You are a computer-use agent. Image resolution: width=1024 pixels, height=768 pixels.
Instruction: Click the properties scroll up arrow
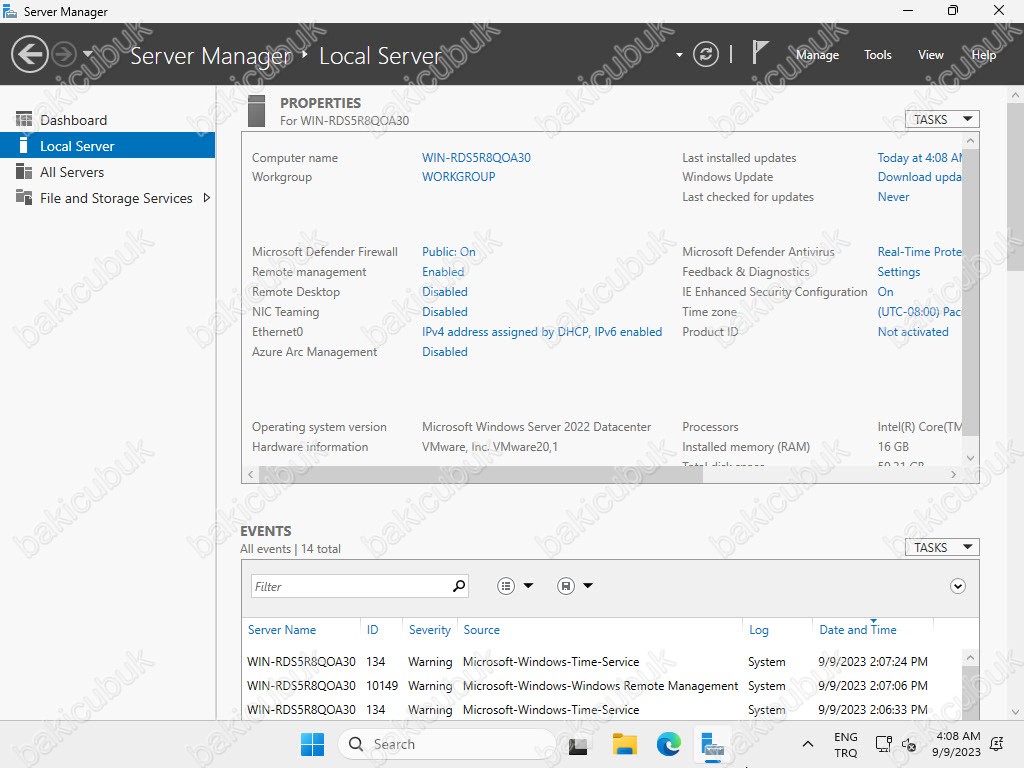click(x=970, y=140)
